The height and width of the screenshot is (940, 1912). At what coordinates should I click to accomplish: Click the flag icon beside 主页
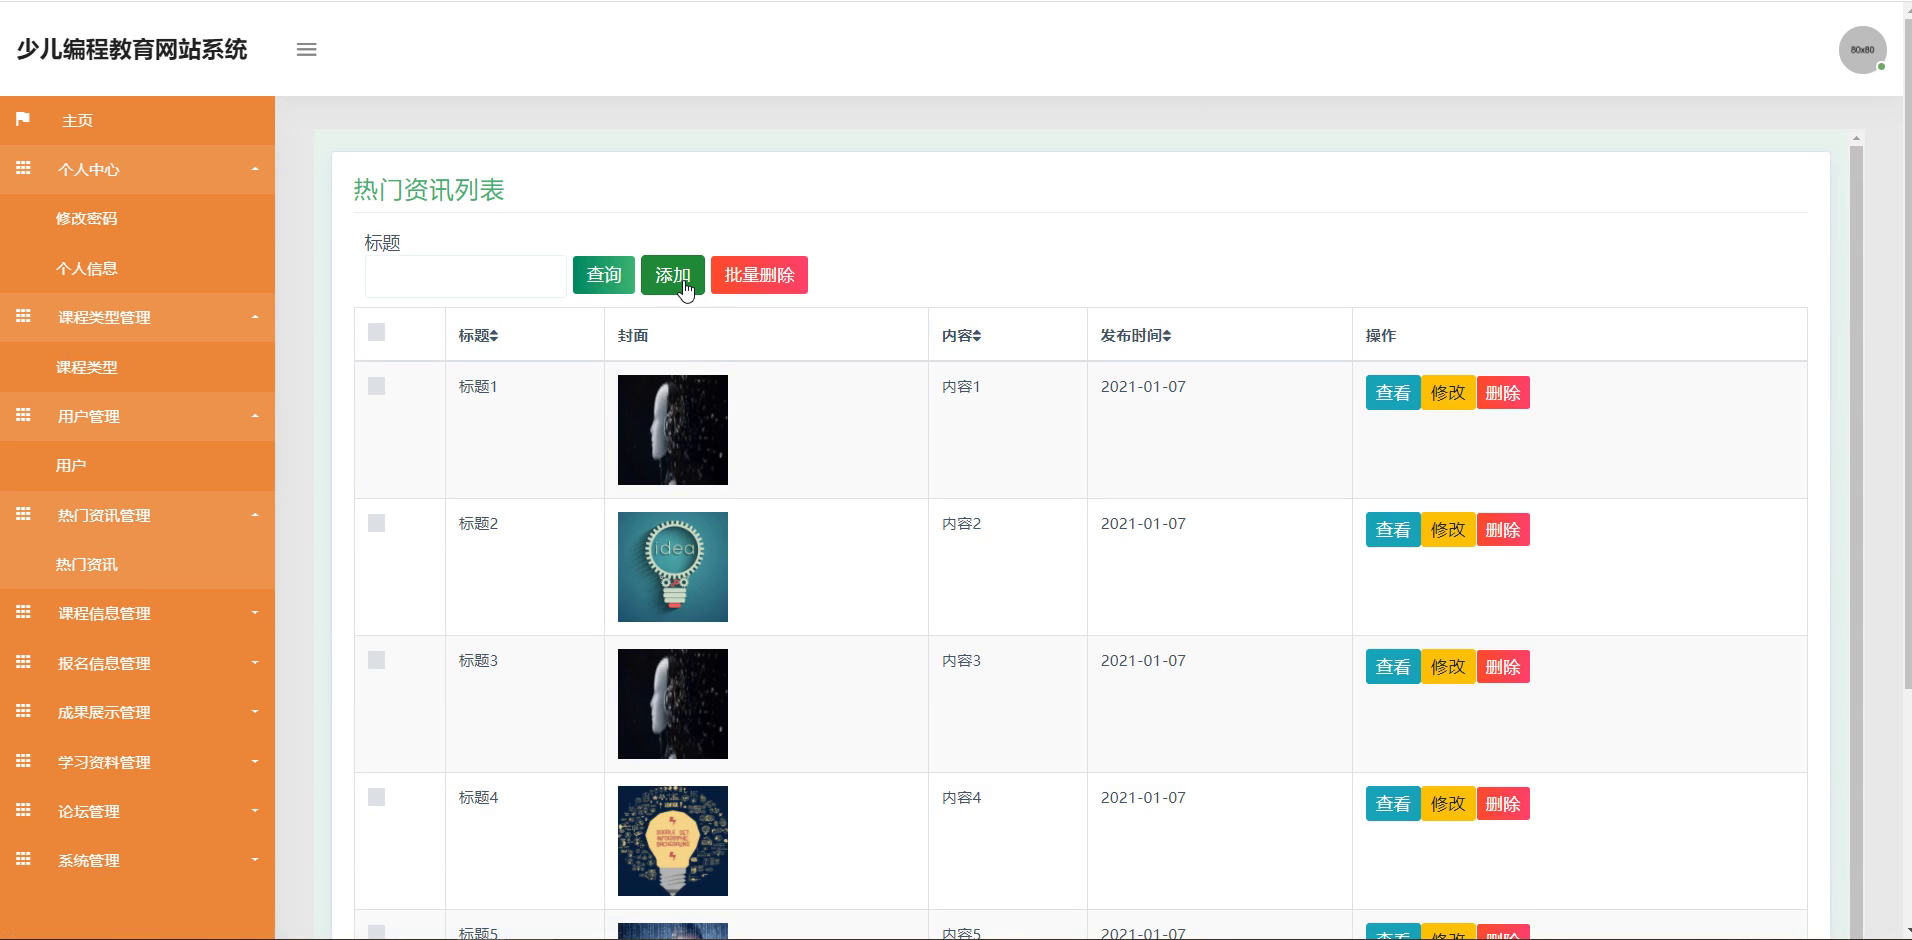pyautogui.click(x=23, y=119)
